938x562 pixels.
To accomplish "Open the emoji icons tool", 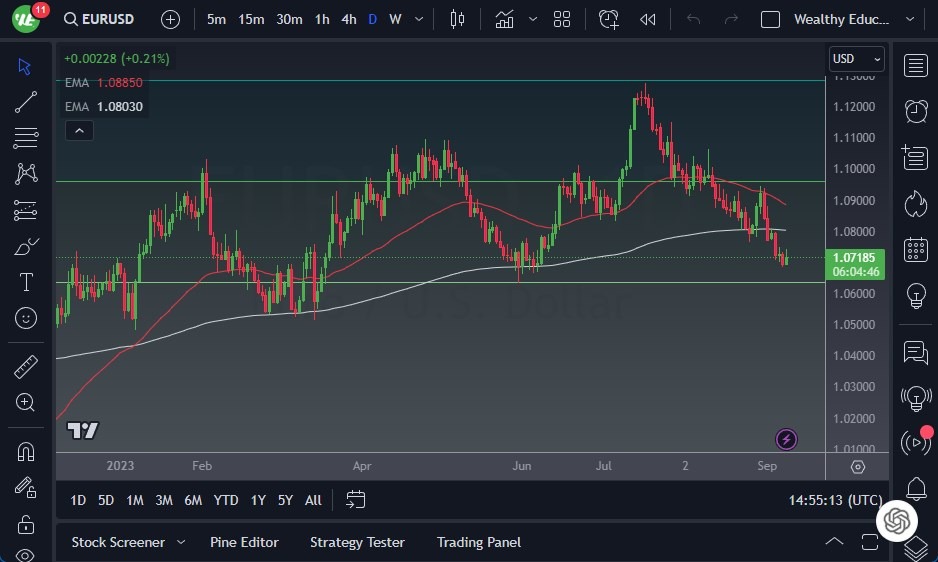I will click(26, 318).
